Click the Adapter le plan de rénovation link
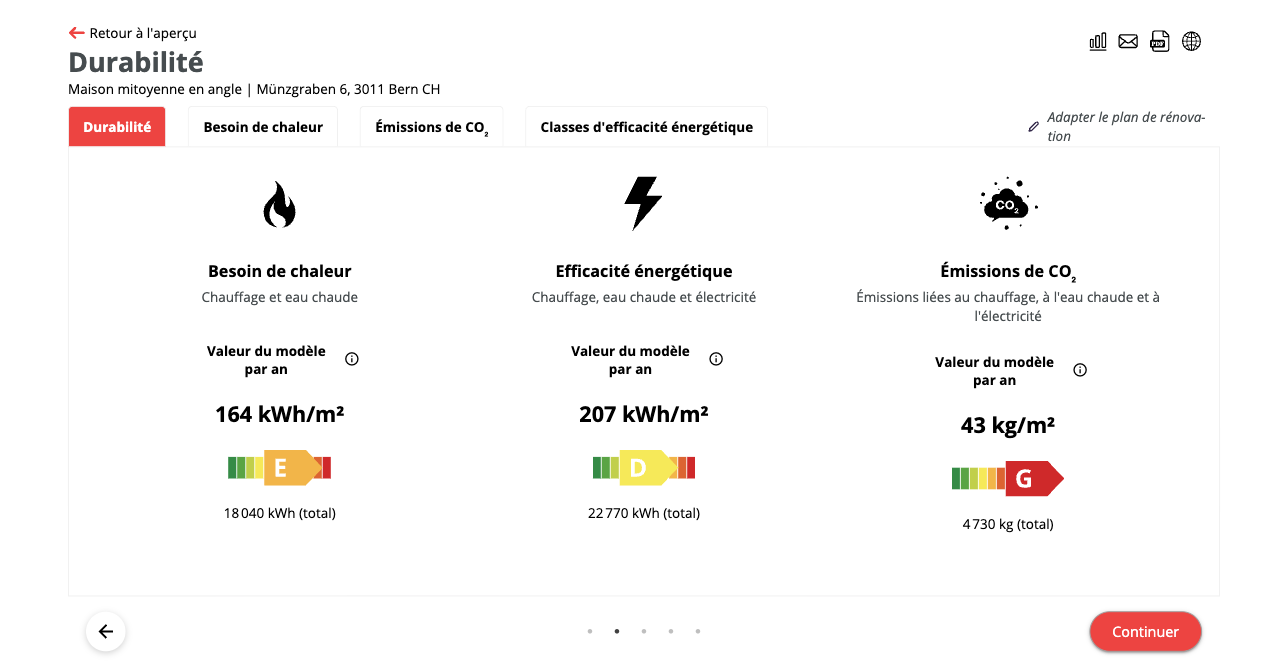Image resolution: width=1286 pixels, height=667 pixels. [1125, 127]
